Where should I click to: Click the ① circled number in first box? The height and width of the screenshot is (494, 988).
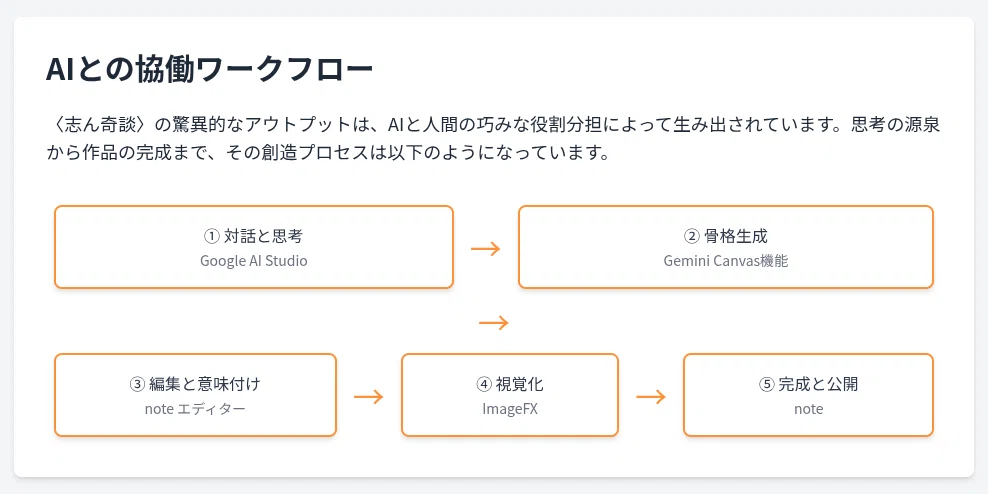click(x=212, y=236)
